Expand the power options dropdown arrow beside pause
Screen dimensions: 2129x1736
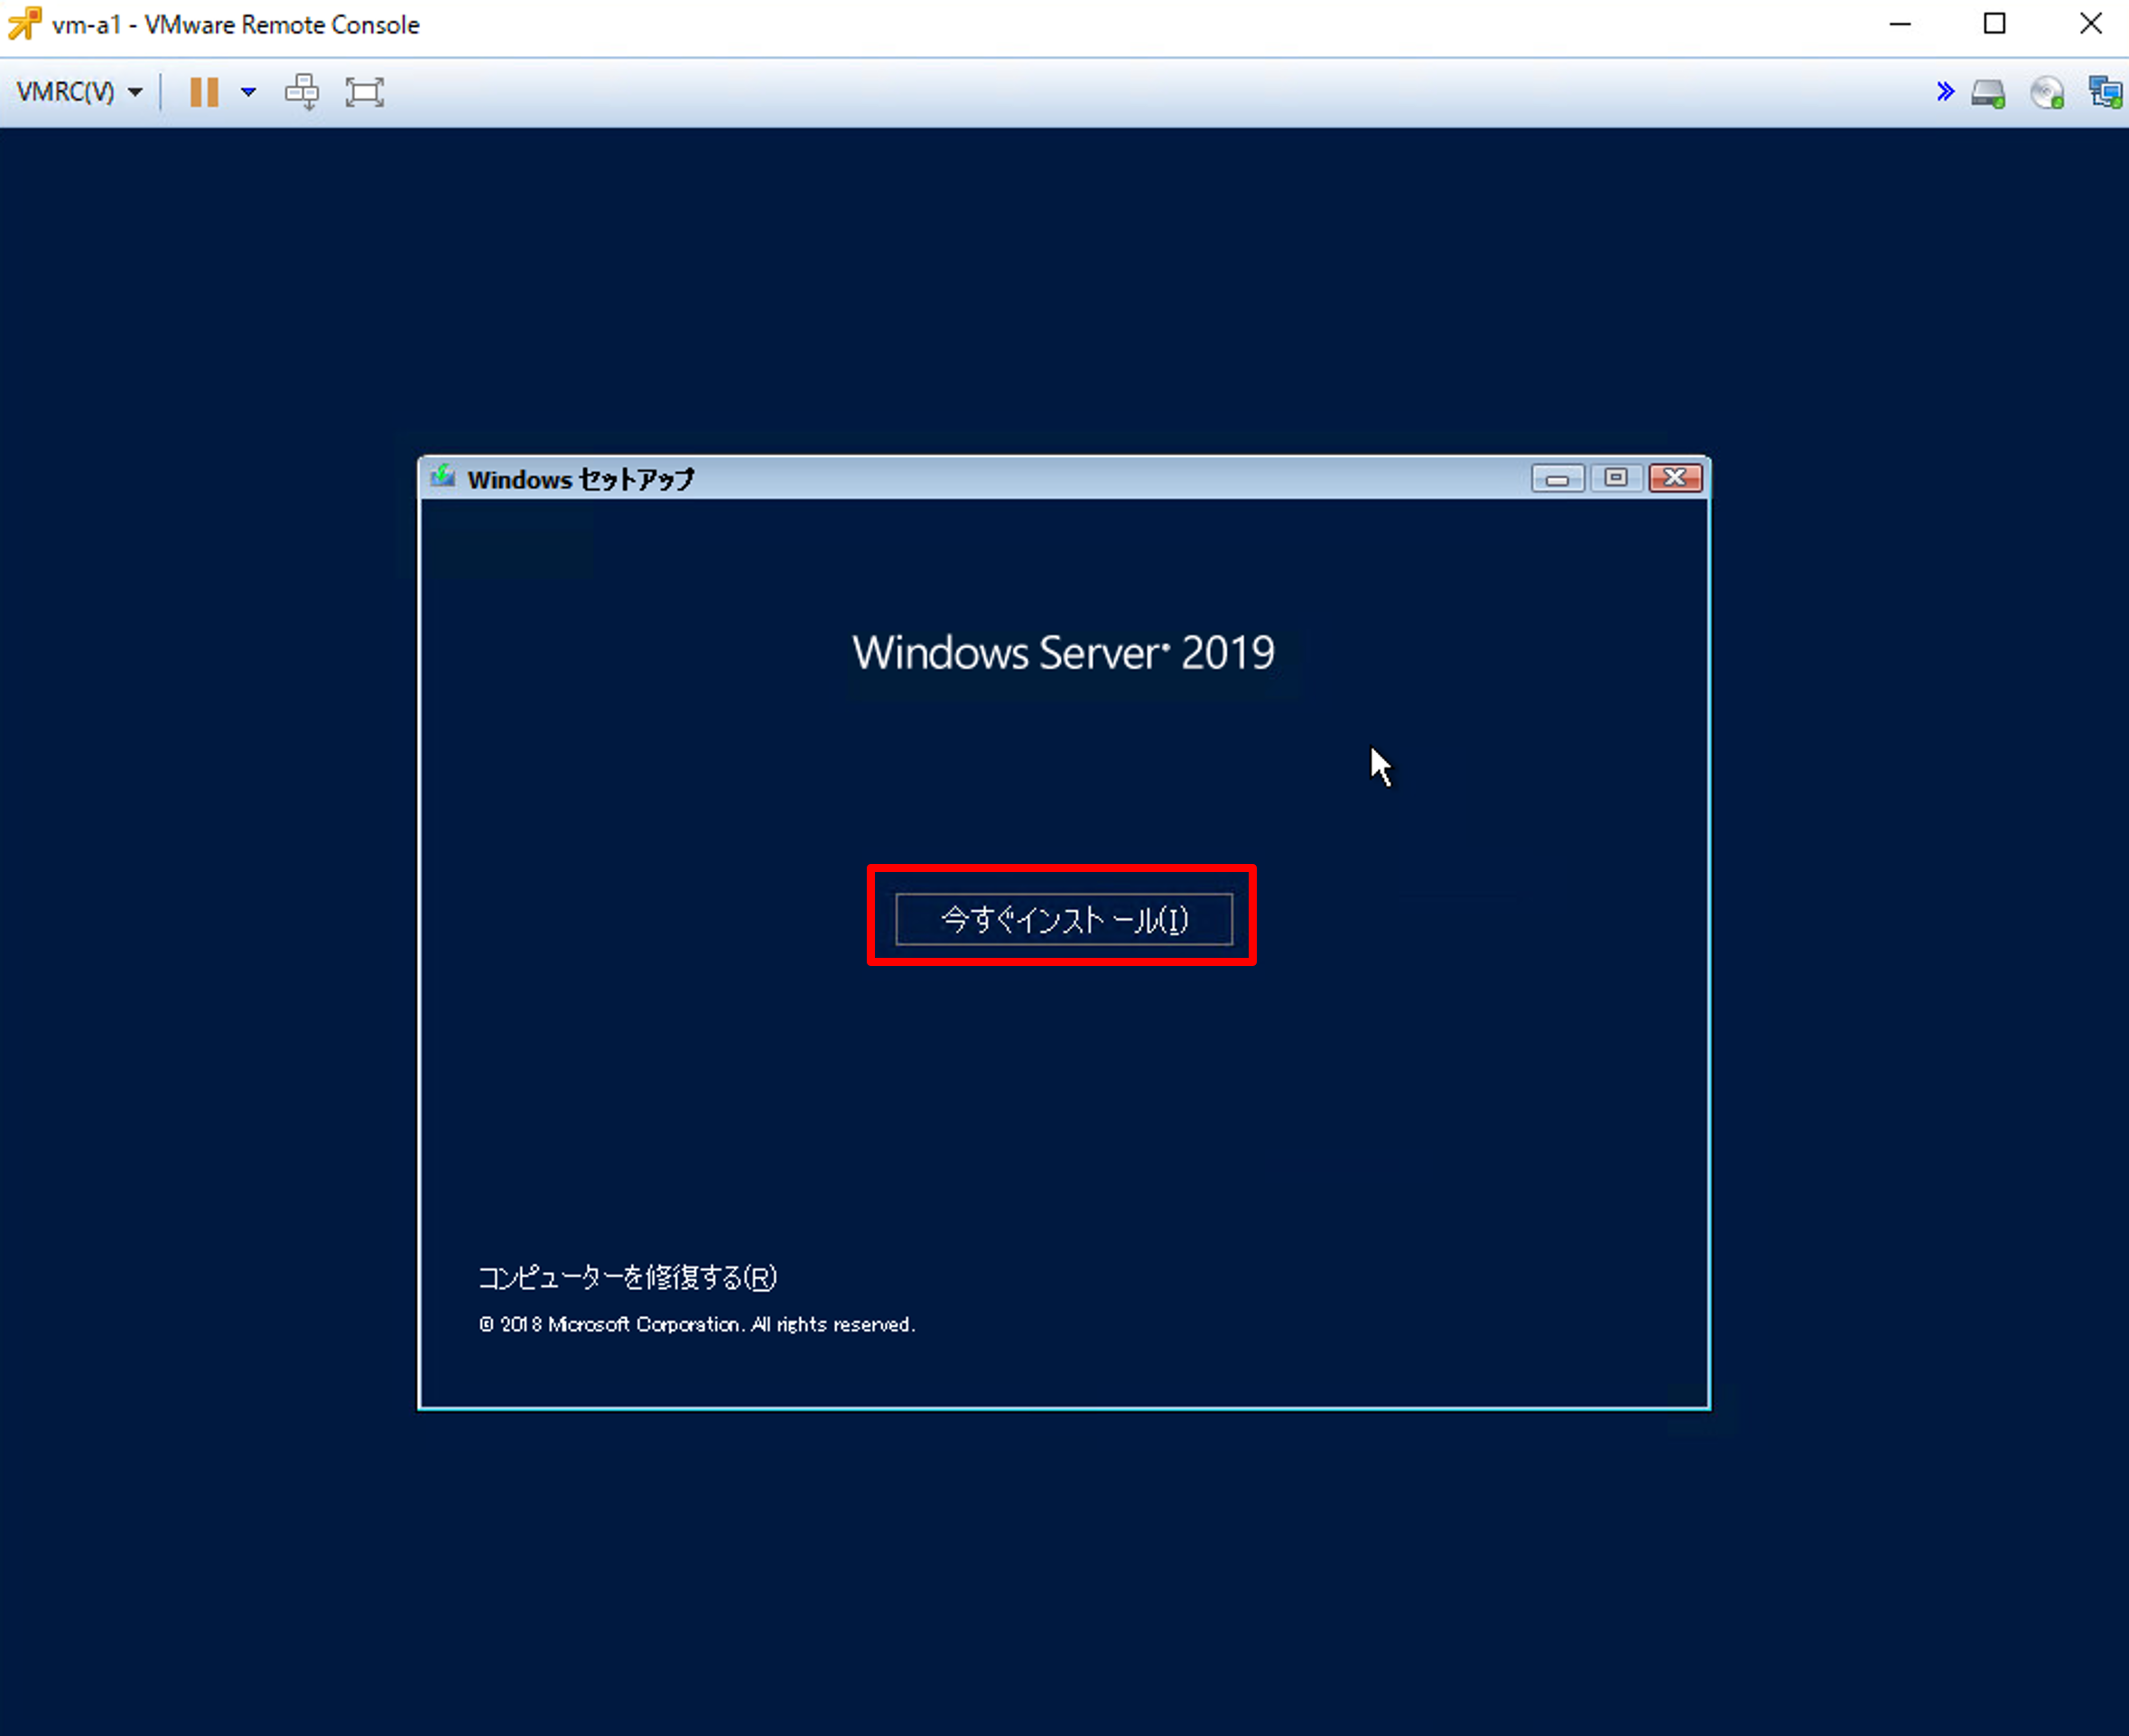248,92
